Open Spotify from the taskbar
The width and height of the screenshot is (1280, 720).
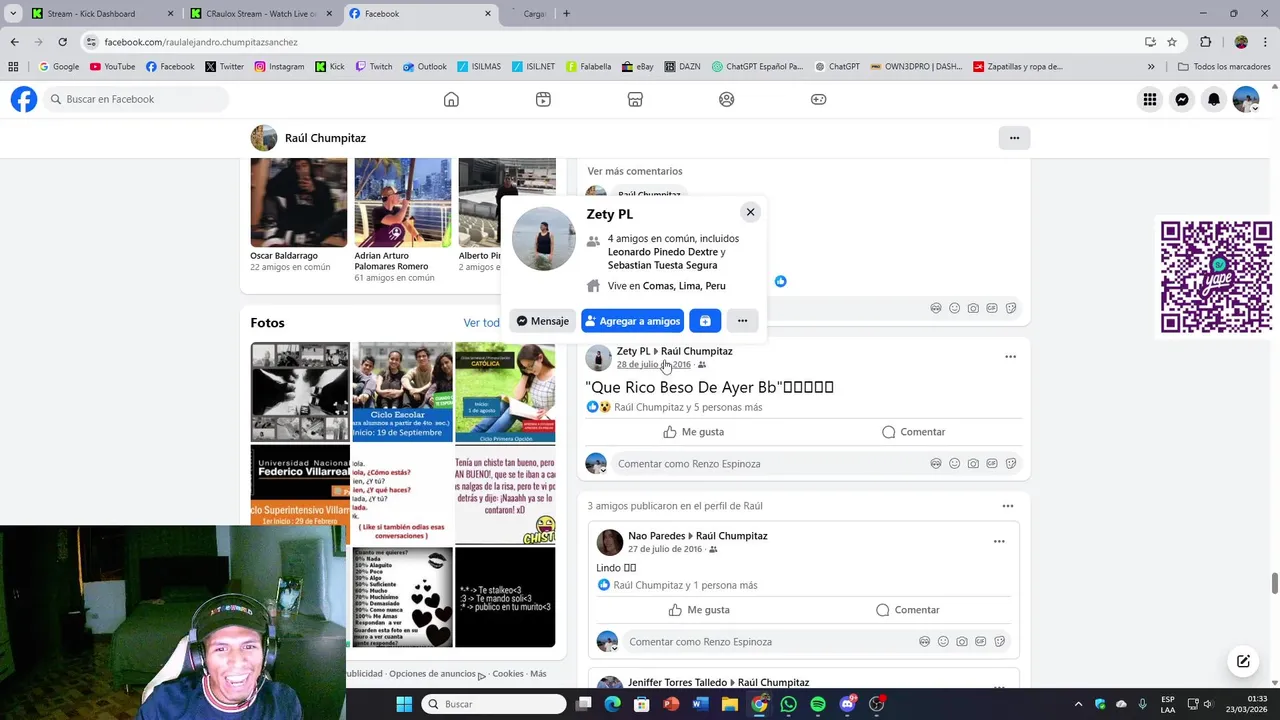pyautogui.click(x=818, y=704)
